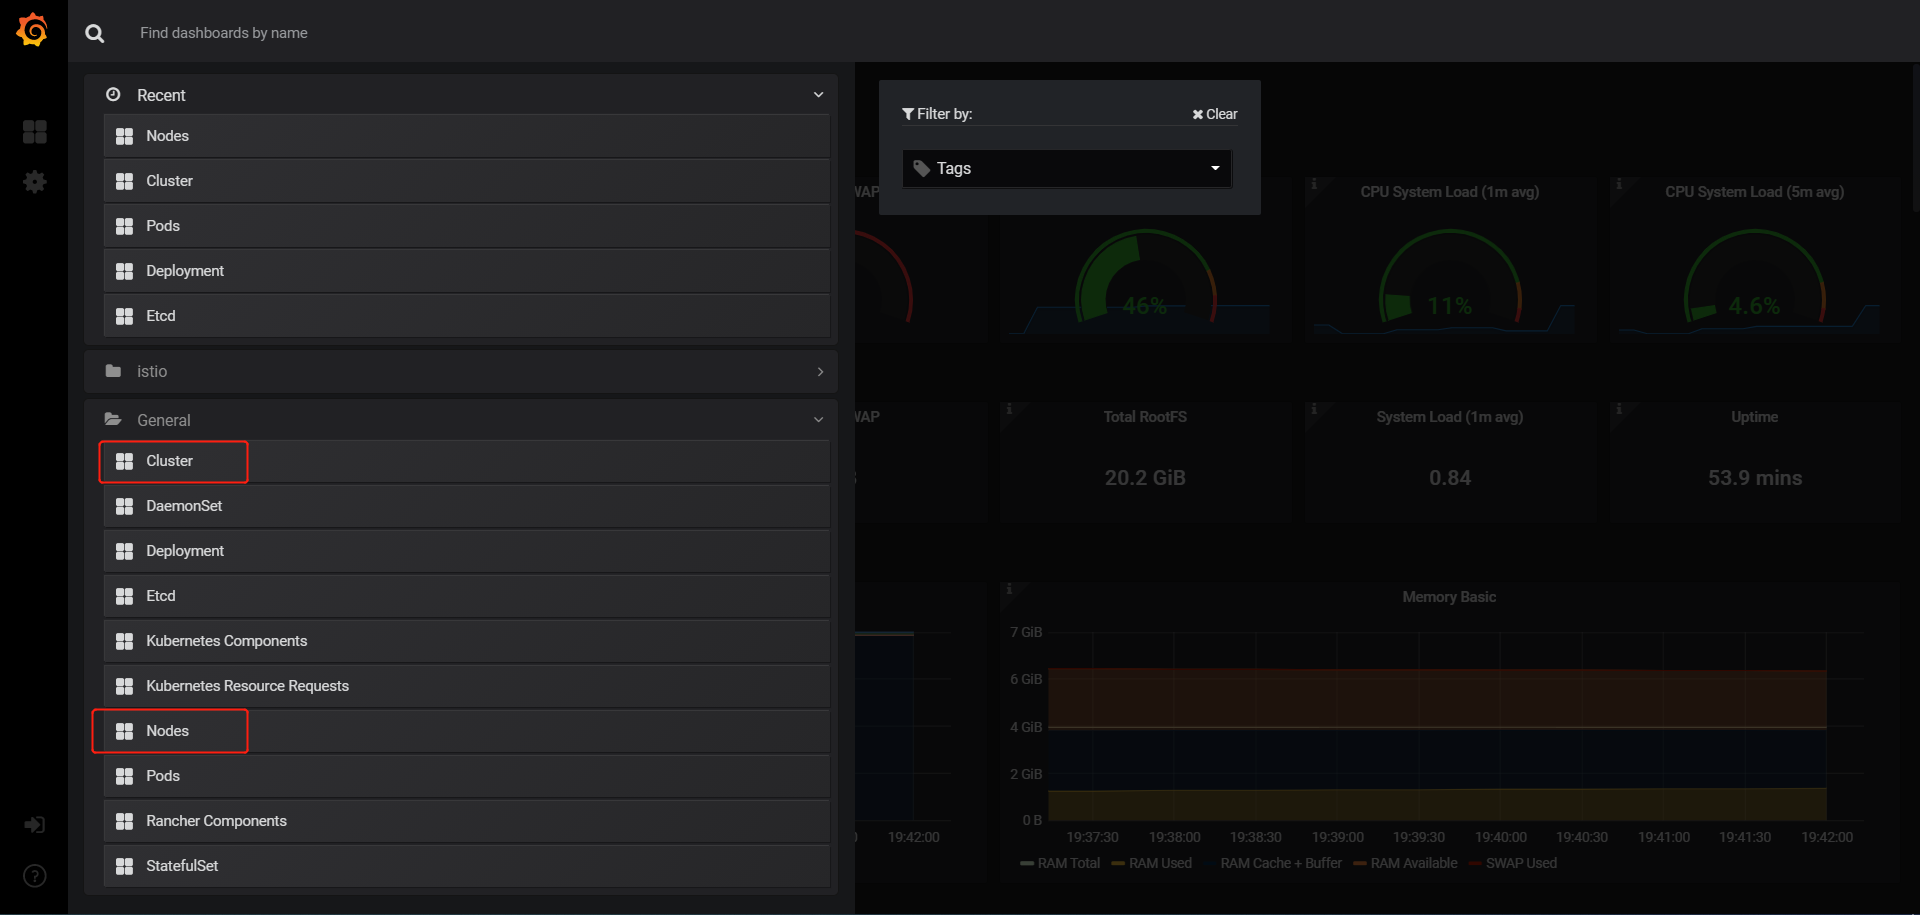Open Etcd dashboard in General folder

coord(467,596)
